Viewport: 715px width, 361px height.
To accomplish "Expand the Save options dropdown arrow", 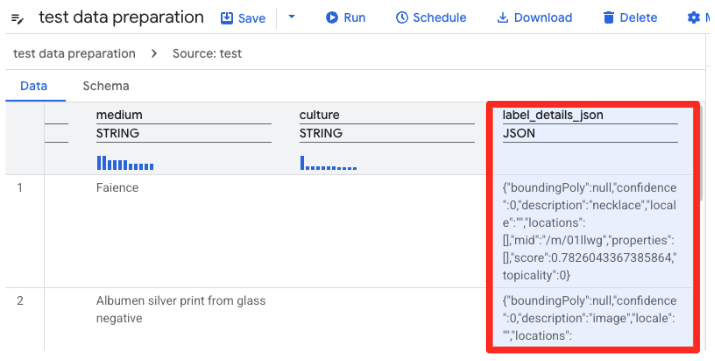I will click(292, 17).
